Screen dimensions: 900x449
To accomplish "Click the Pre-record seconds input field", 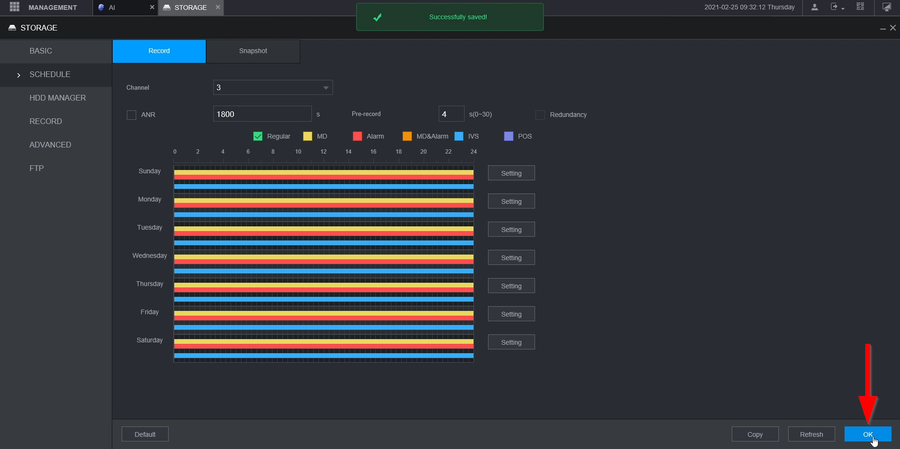I will pos(451,114).
